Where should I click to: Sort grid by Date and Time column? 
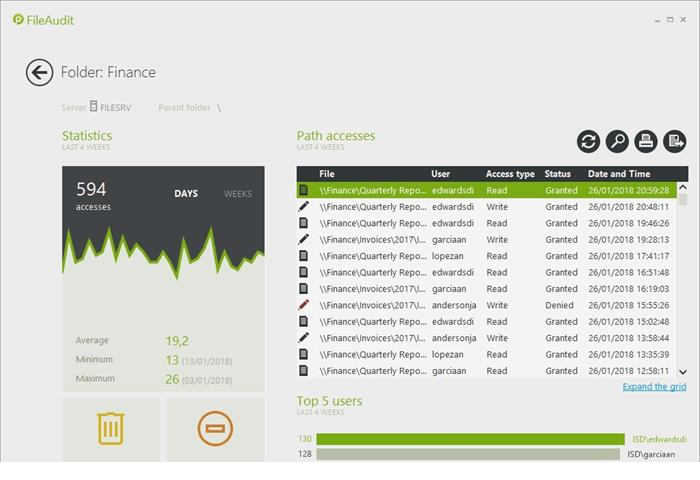[x=619, y=174]
